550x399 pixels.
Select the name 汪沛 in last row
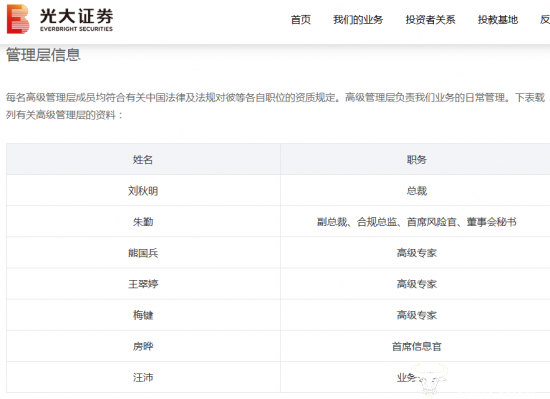coord(143,378)
